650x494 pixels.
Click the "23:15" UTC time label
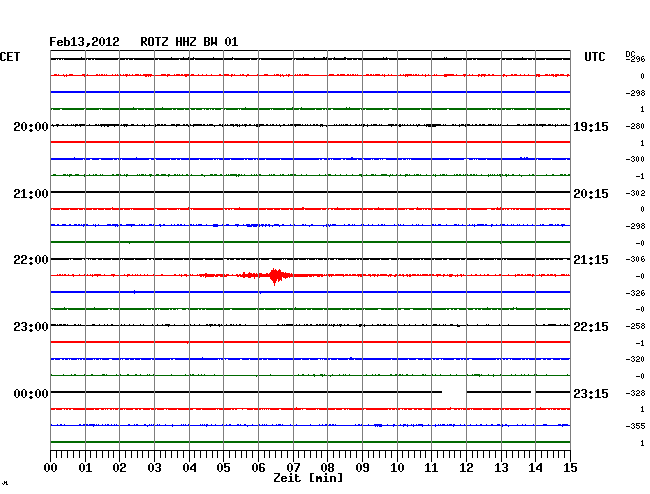tap(591, 393)
